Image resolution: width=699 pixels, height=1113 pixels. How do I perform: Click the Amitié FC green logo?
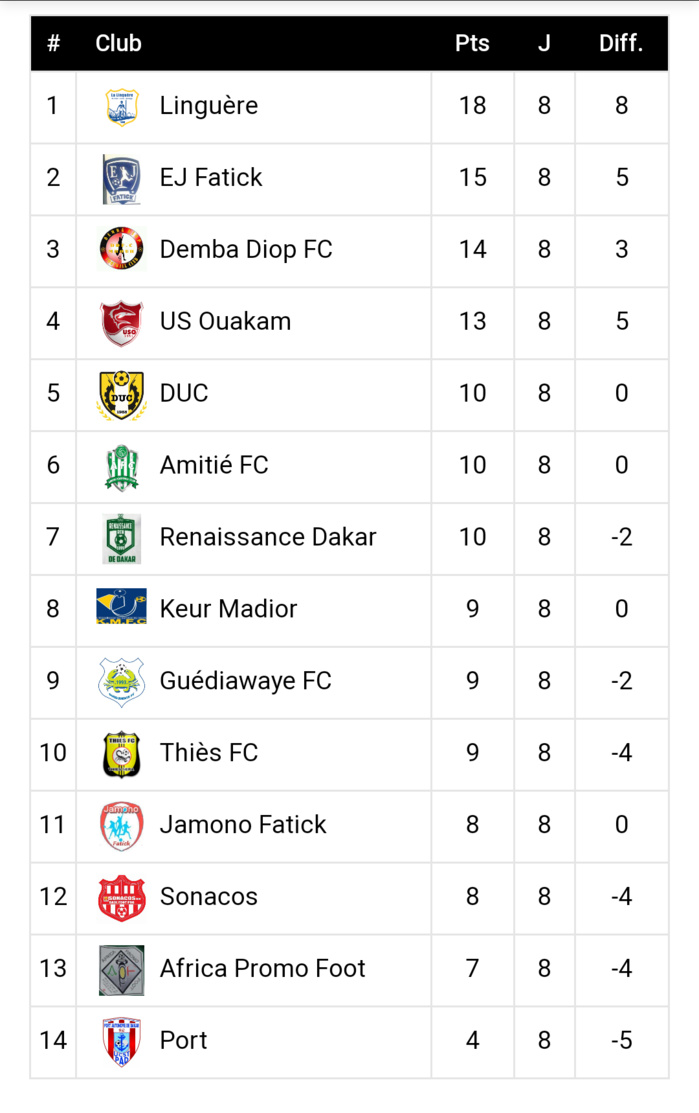tap(122, 466)
